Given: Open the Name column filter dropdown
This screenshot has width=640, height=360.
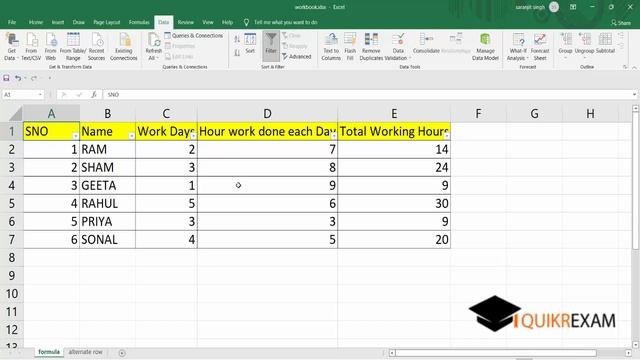Looking at the screenshot, I should click(x=131, y=136).
